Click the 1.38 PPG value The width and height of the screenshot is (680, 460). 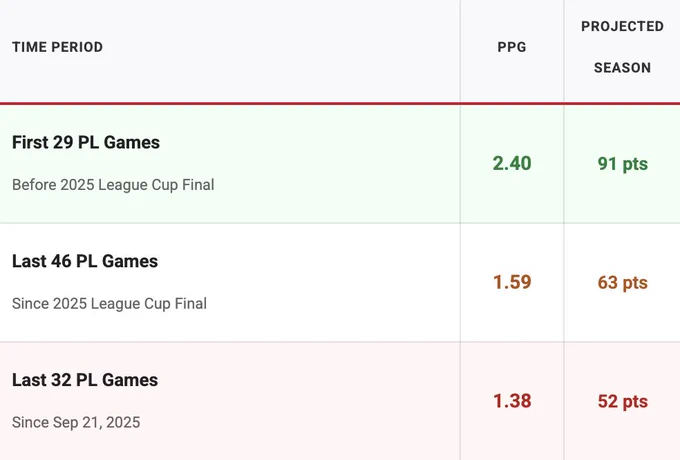(512, 401)
